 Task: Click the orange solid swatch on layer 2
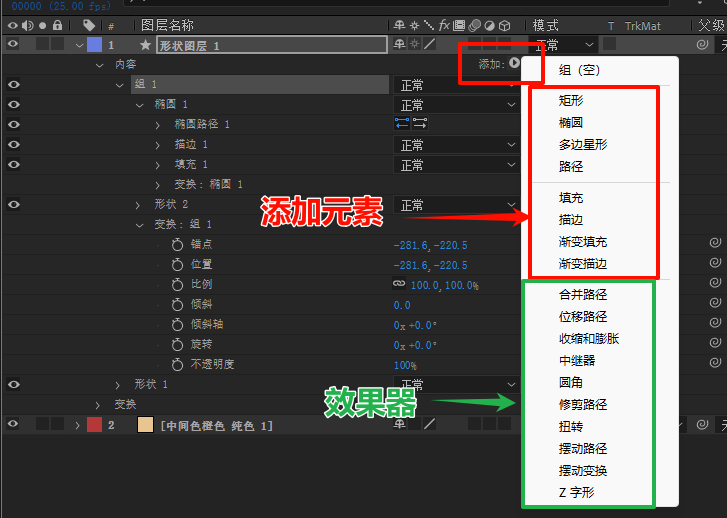point(146,425)
